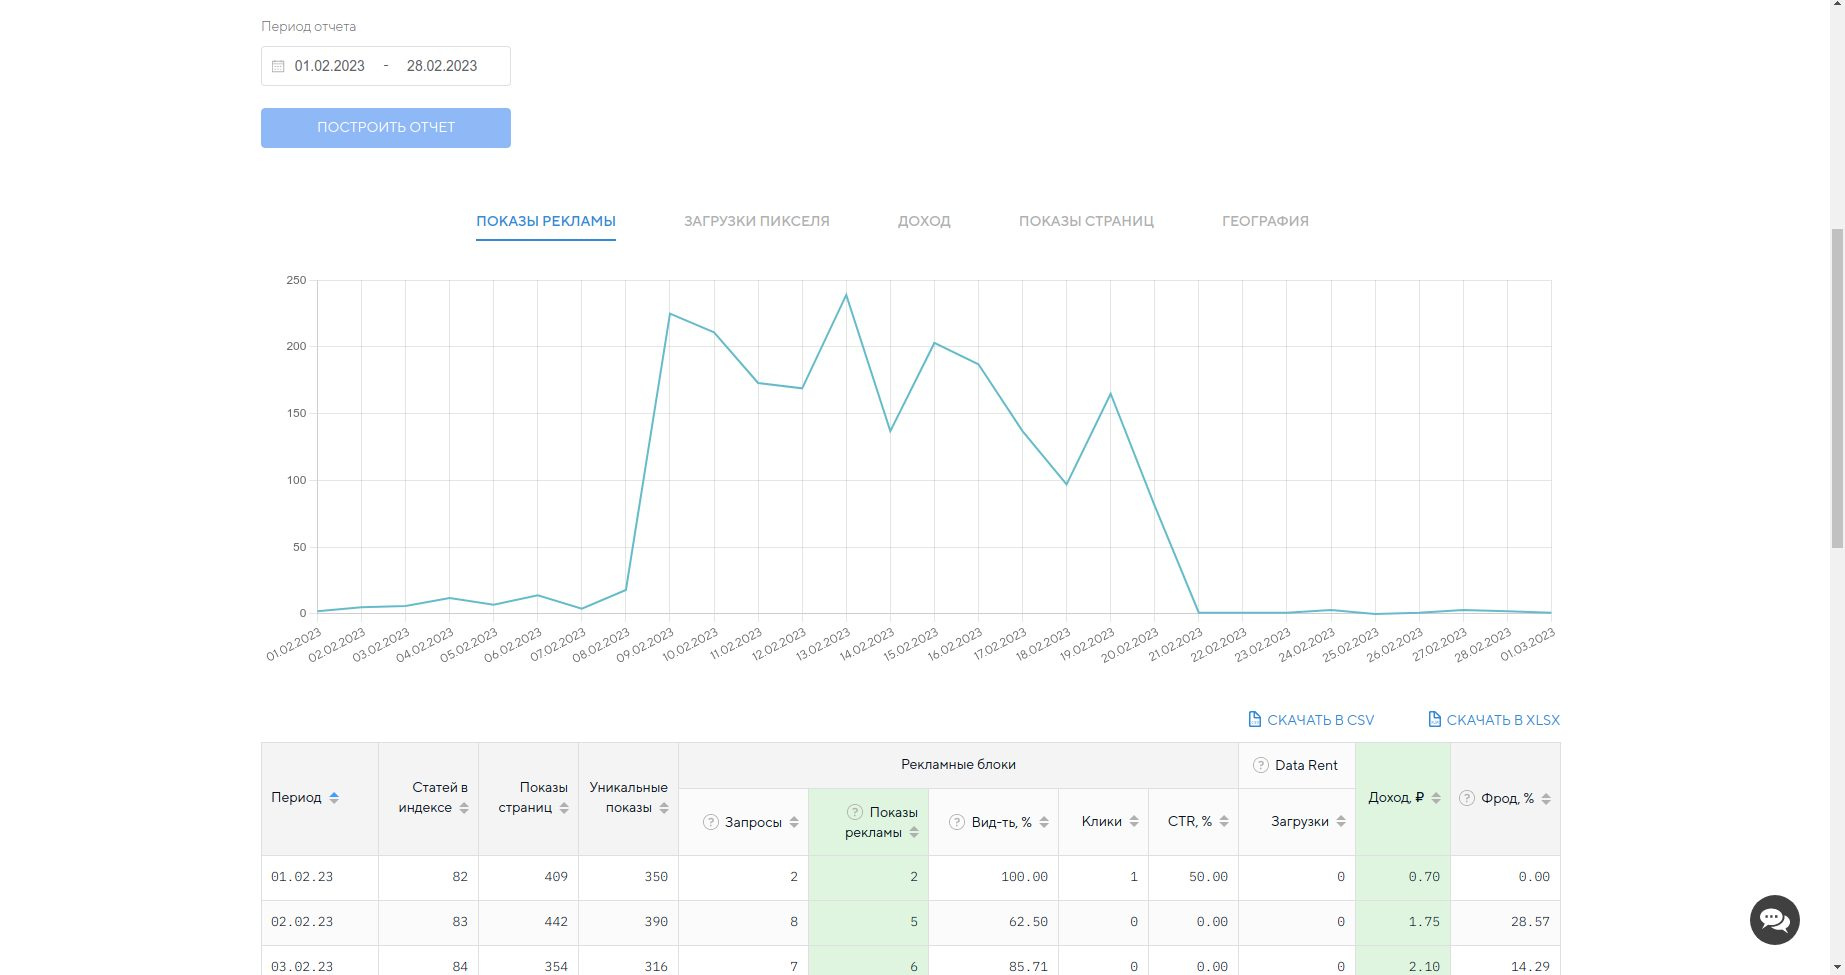Sort table by Период column
This screenshot has height=975, width=1845.
coord(334,797)
